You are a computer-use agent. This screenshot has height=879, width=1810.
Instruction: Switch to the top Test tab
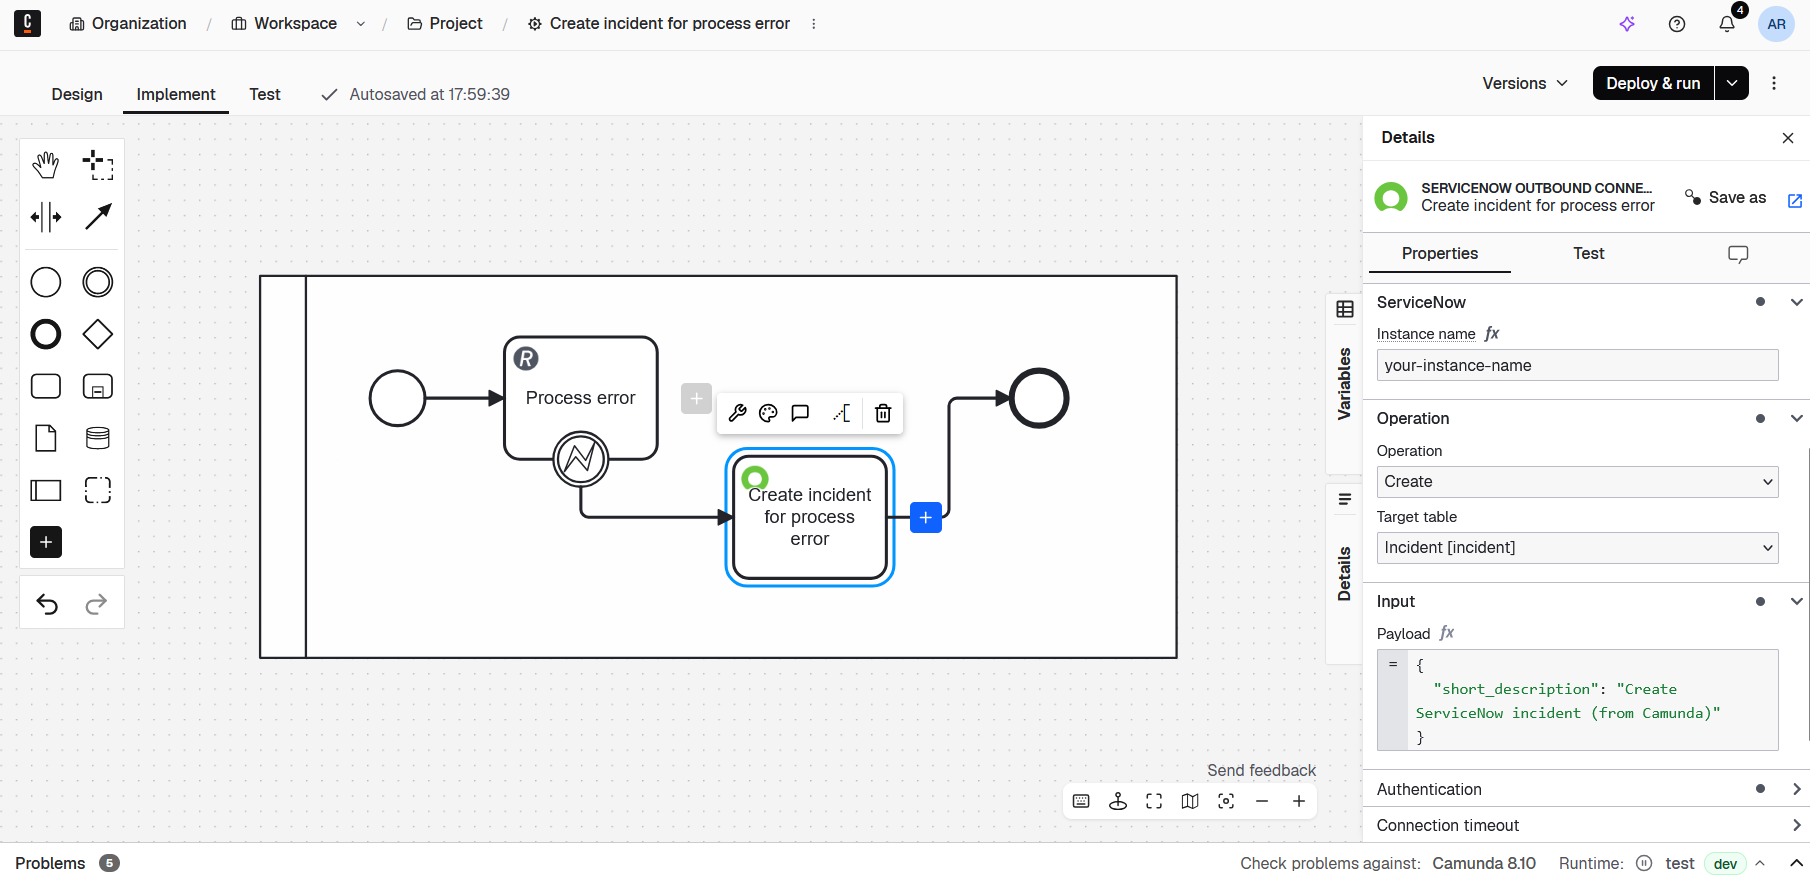click(265, 94)
